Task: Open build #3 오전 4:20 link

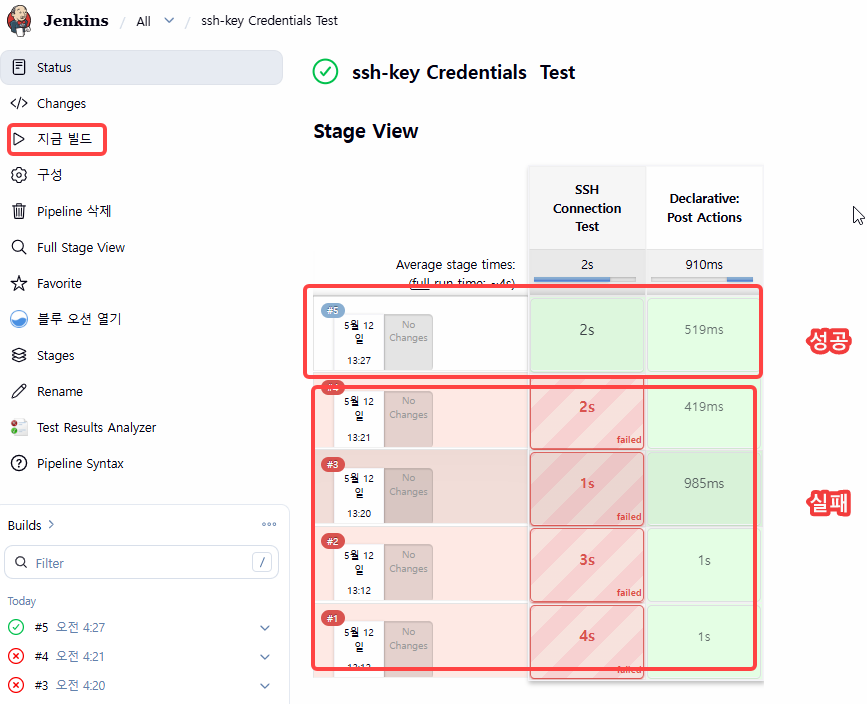Action: 70,686
